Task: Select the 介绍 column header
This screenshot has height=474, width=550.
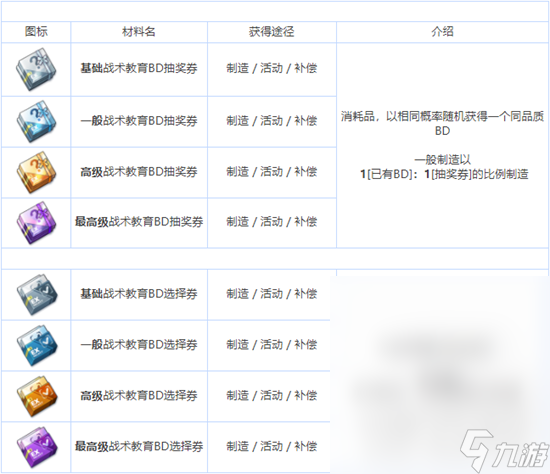Action: pos(442,32)
